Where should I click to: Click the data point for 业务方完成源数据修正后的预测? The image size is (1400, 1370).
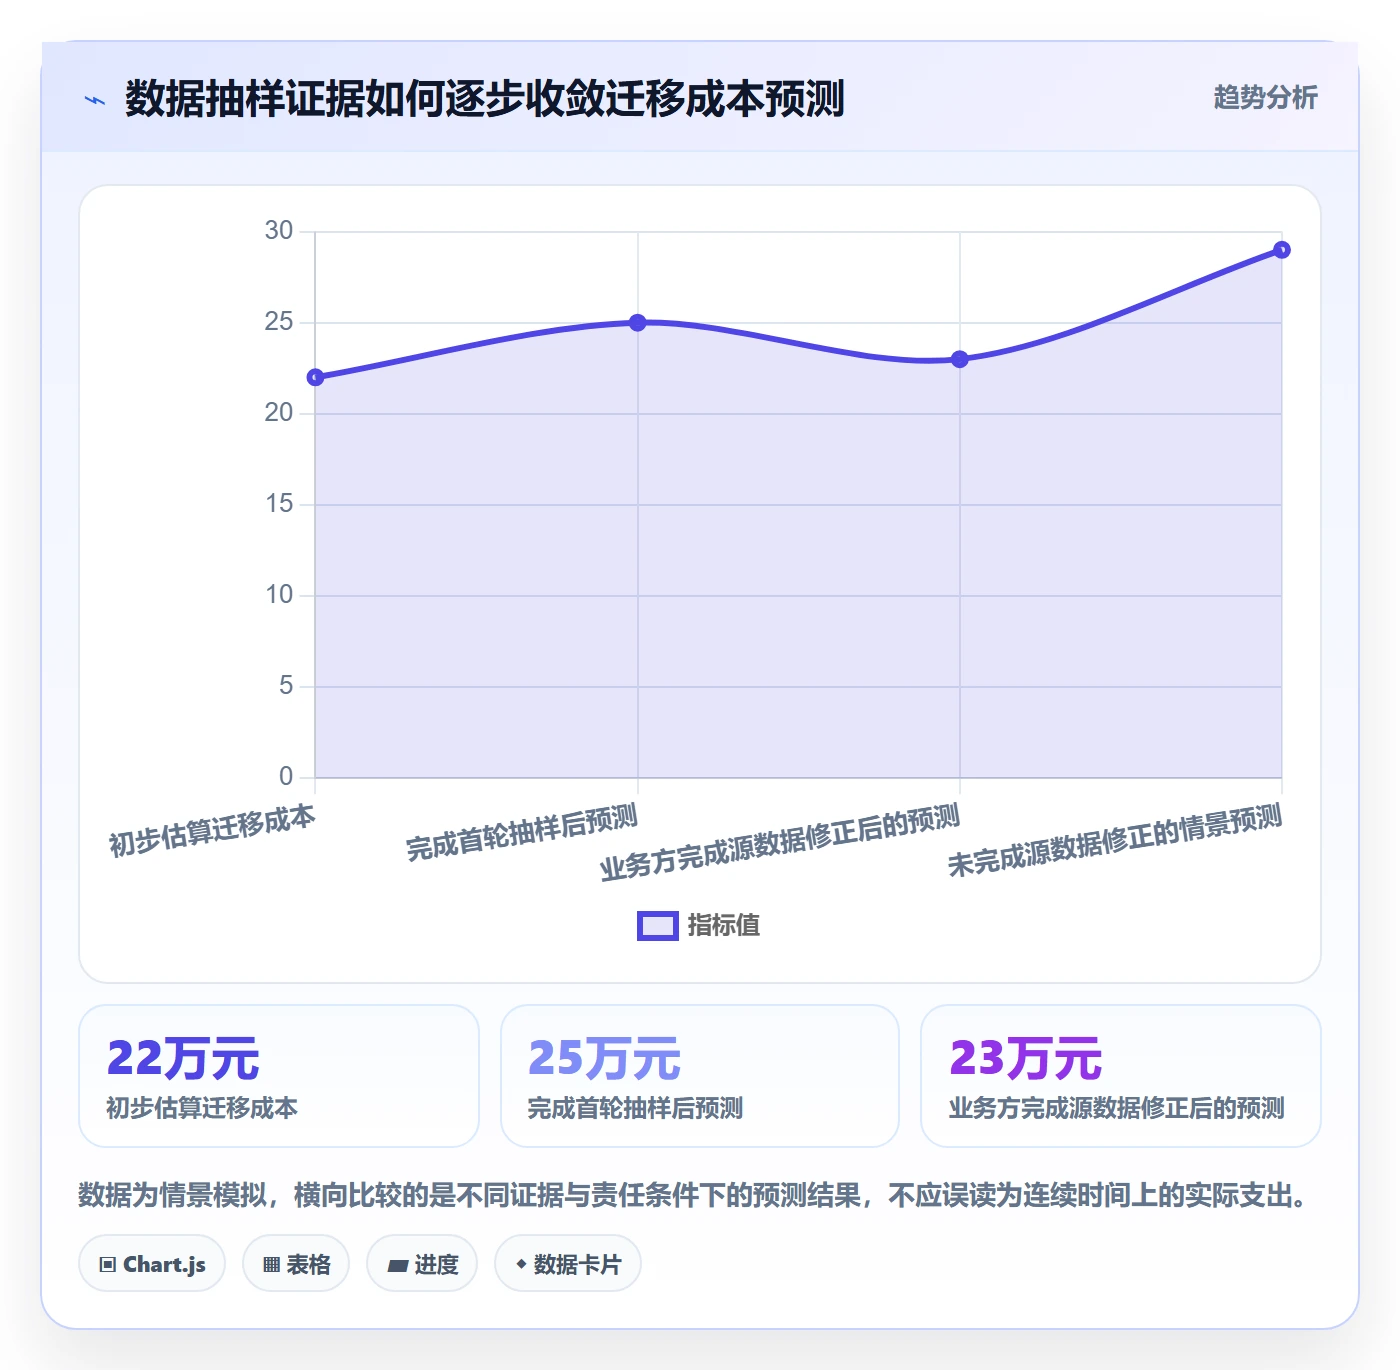pos(960,359)
